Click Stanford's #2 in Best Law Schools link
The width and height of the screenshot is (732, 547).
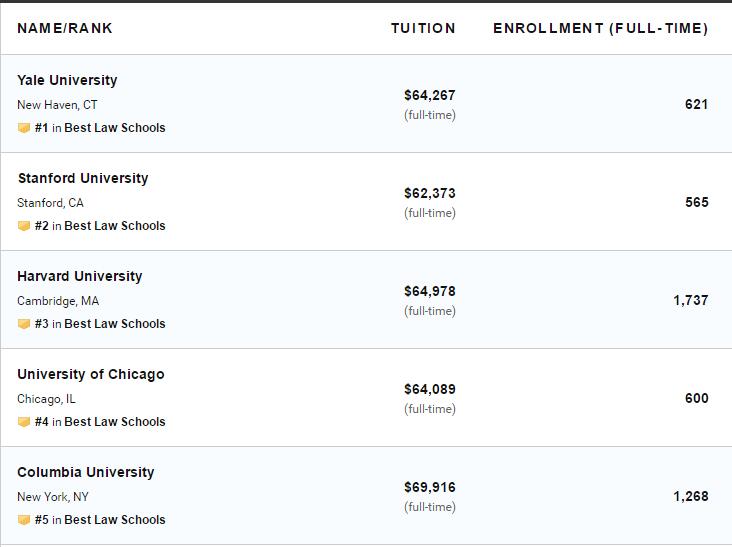tap(100, 226)
